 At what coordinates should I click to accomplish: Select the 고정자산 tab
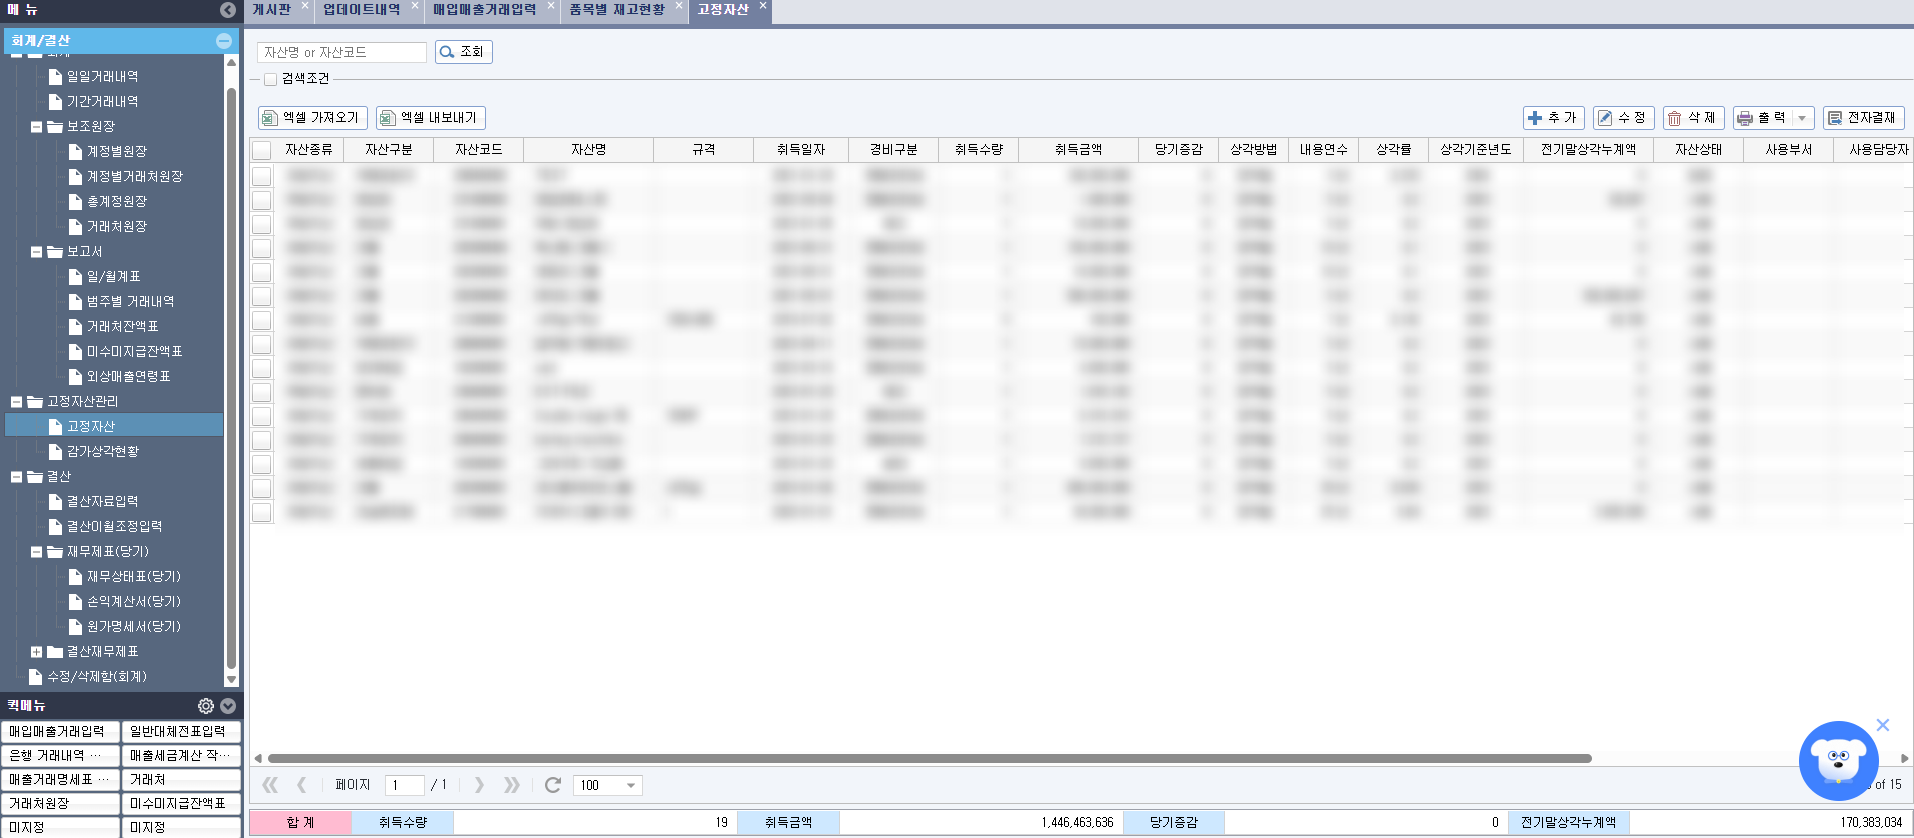[723, 10]
